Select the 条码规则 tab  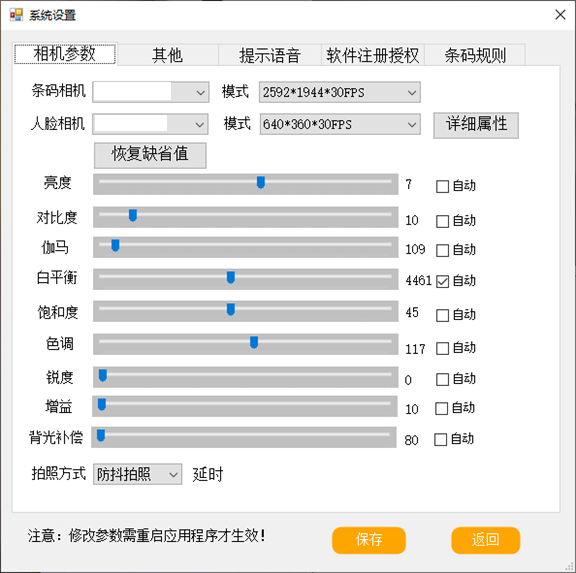(x=475, y=55)
